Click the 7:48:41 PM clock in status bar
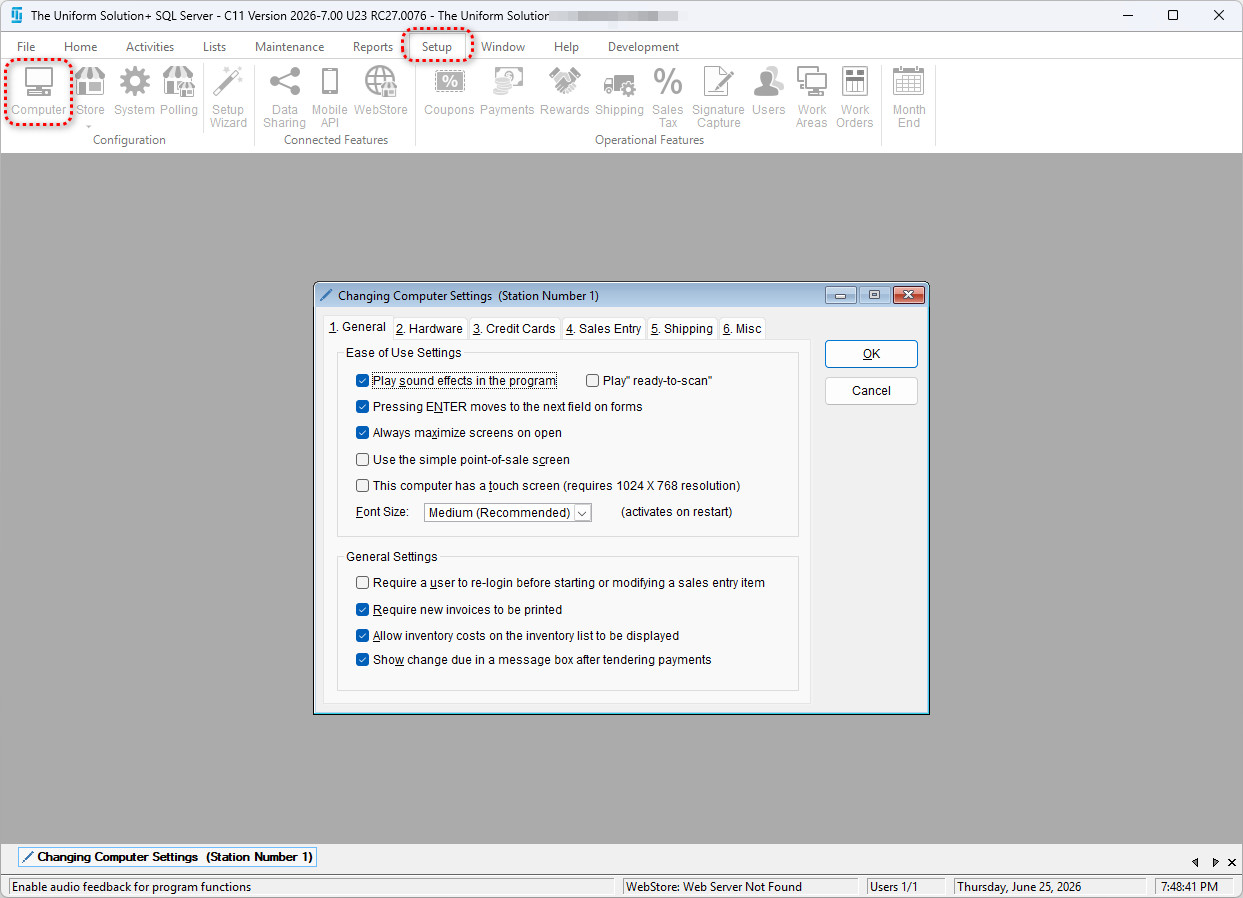Viewport: 1243px width, 898px height. (x=1195, y=886)
